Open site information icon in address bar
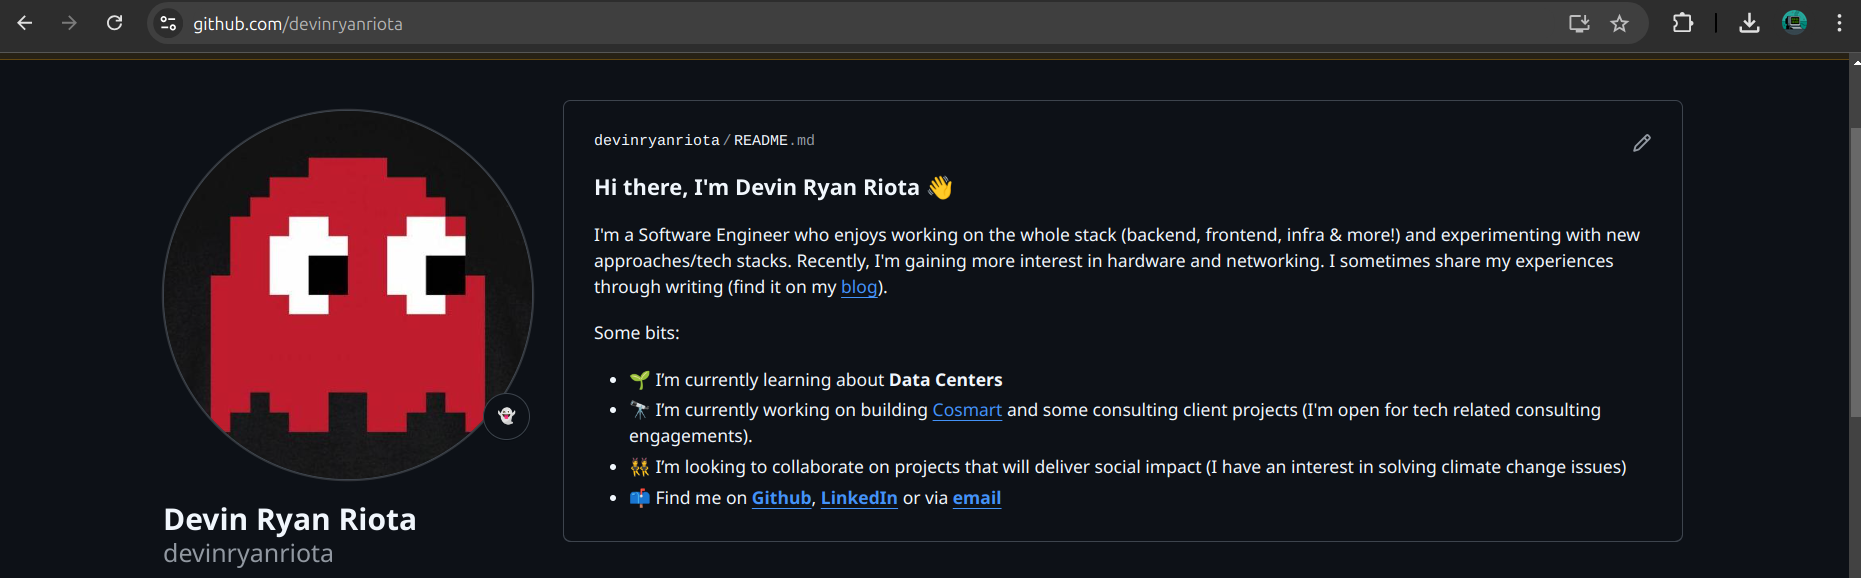This screenshot has width=1861, height=578. click(x=168, y=23)
